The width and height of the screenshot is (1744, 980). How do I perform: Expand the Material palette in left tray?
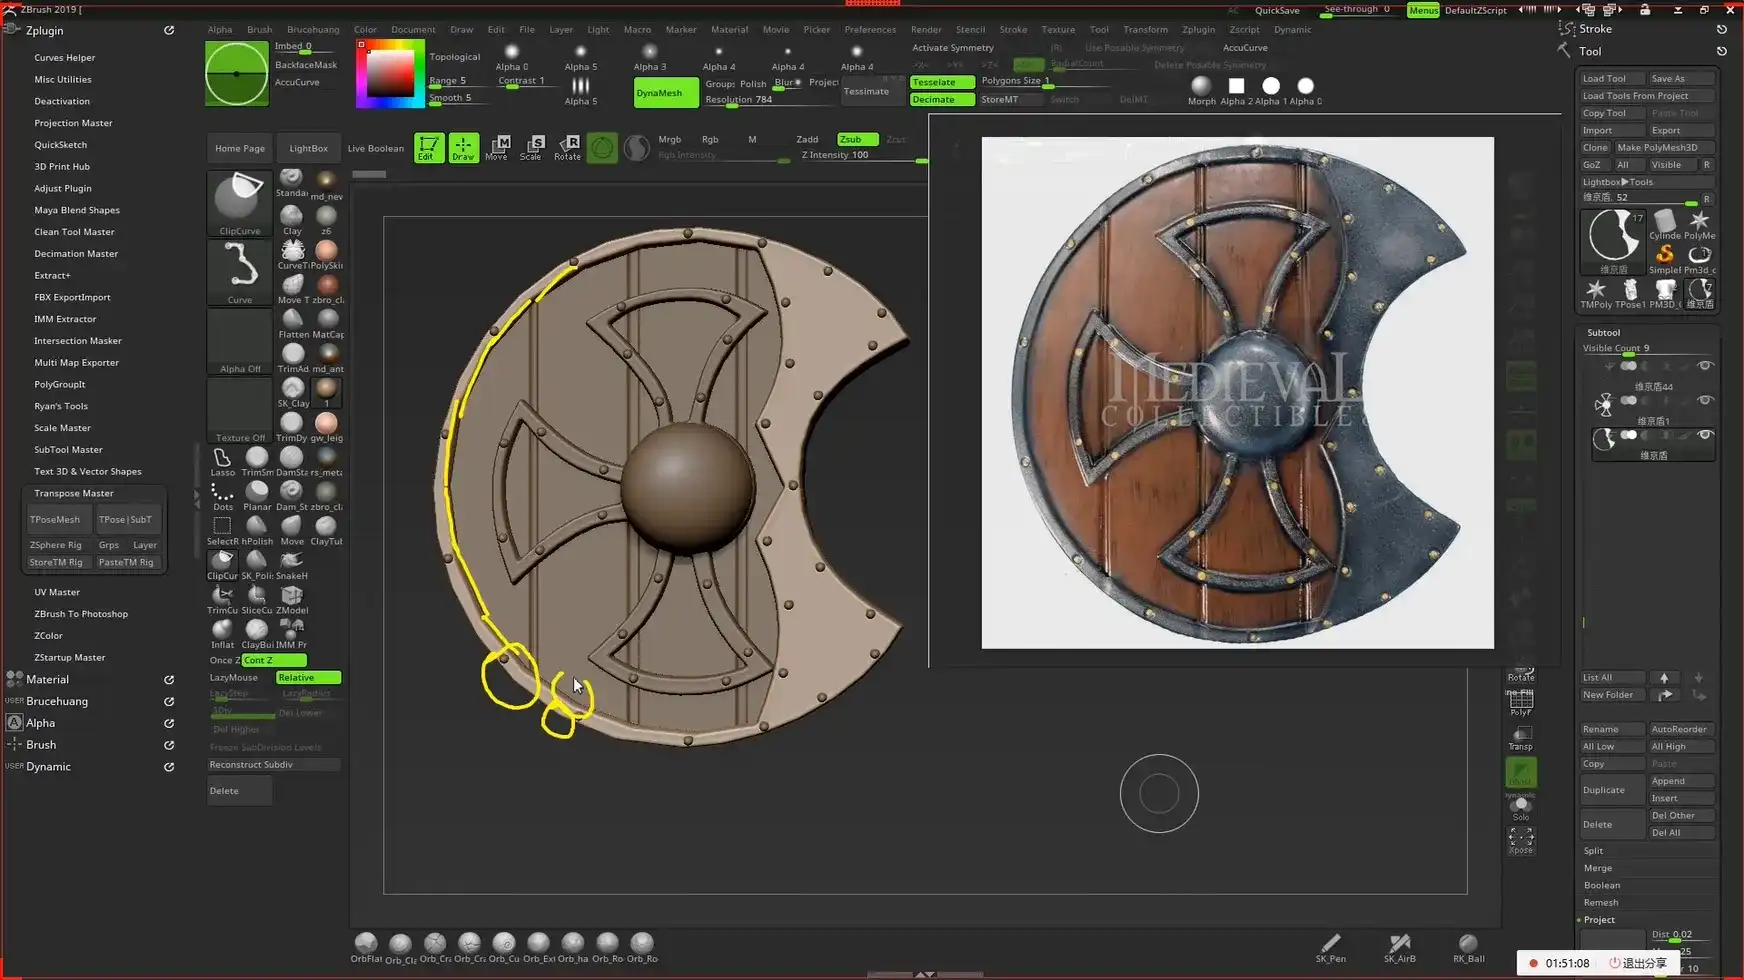click(x=48, y=679)
